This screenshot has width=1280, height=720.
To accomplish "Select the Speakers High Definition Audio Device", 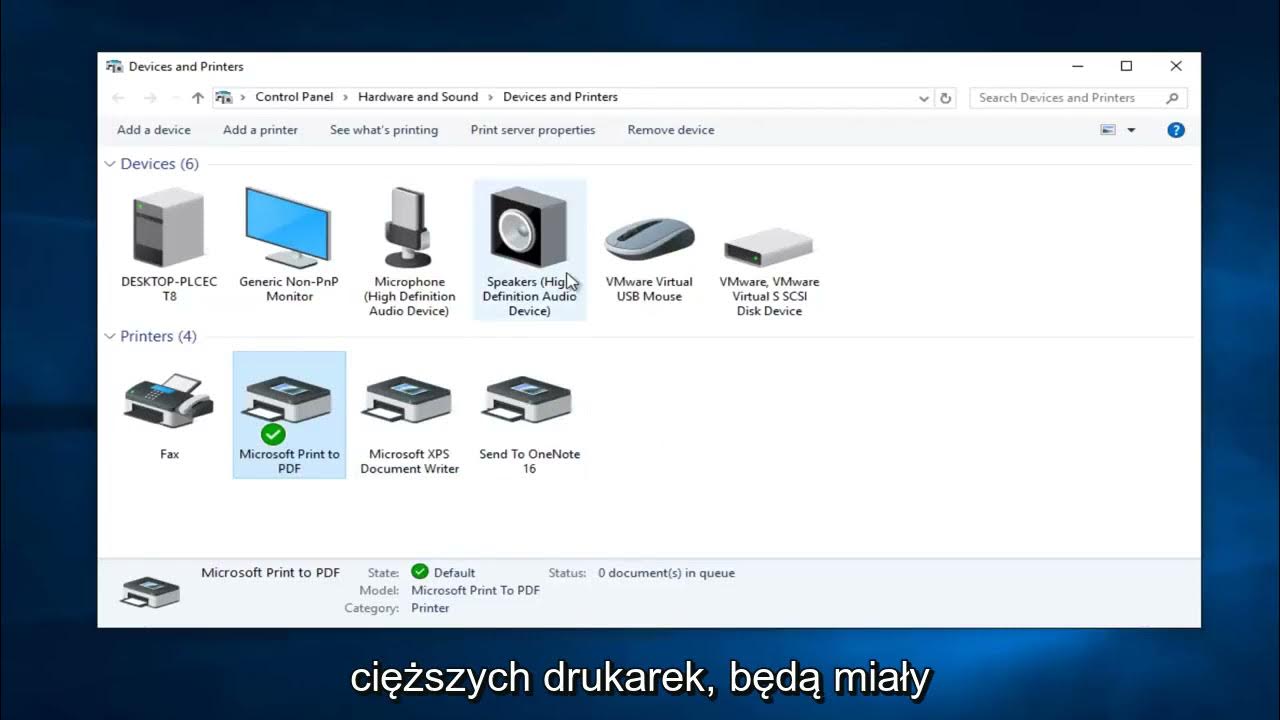I will point(529,251).
